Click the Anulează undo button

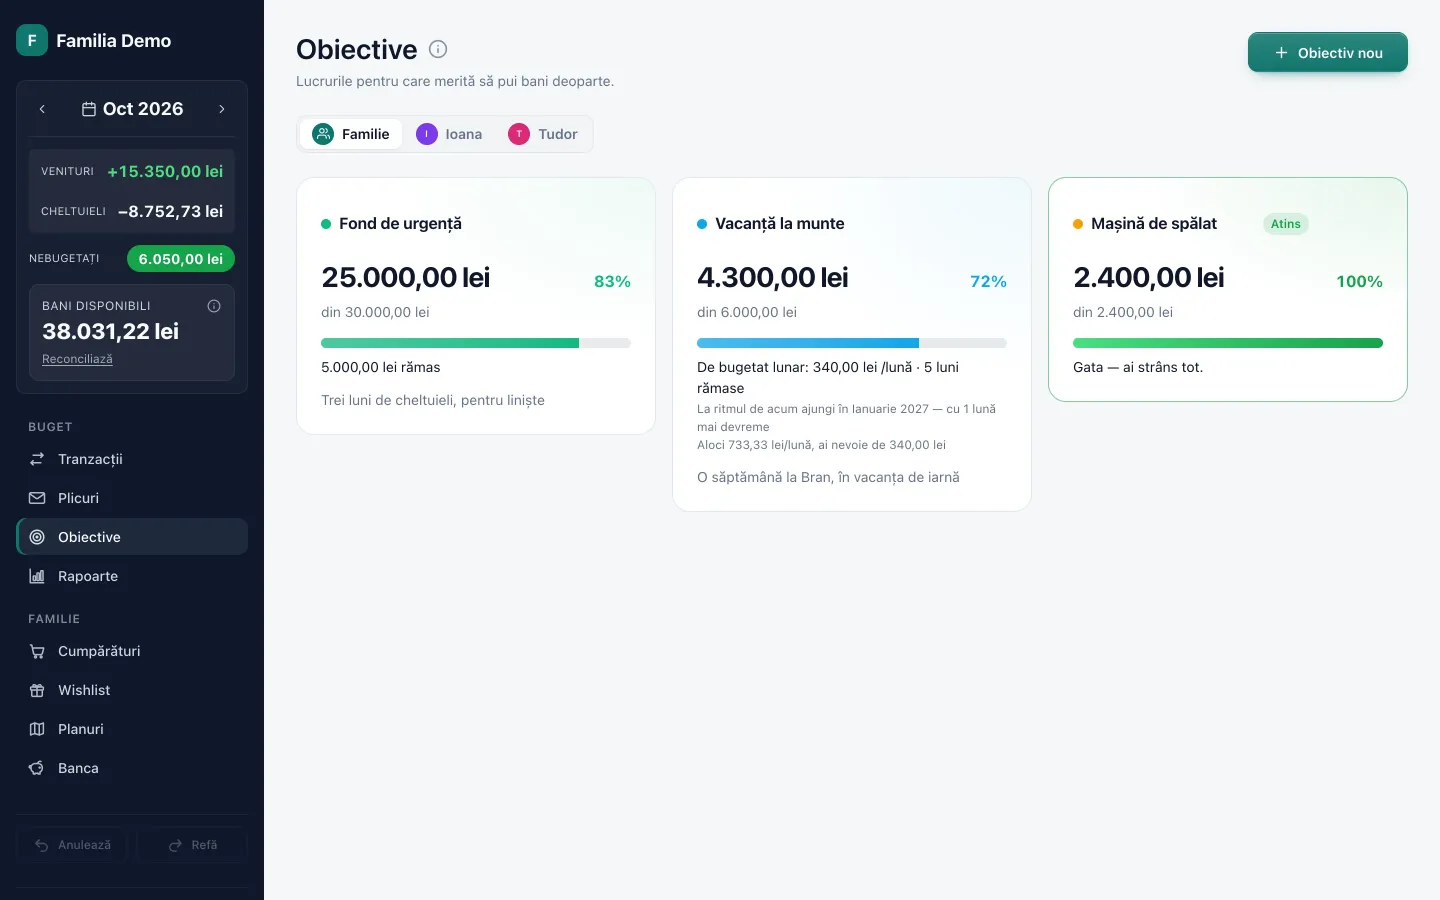(x=72, y=845)
